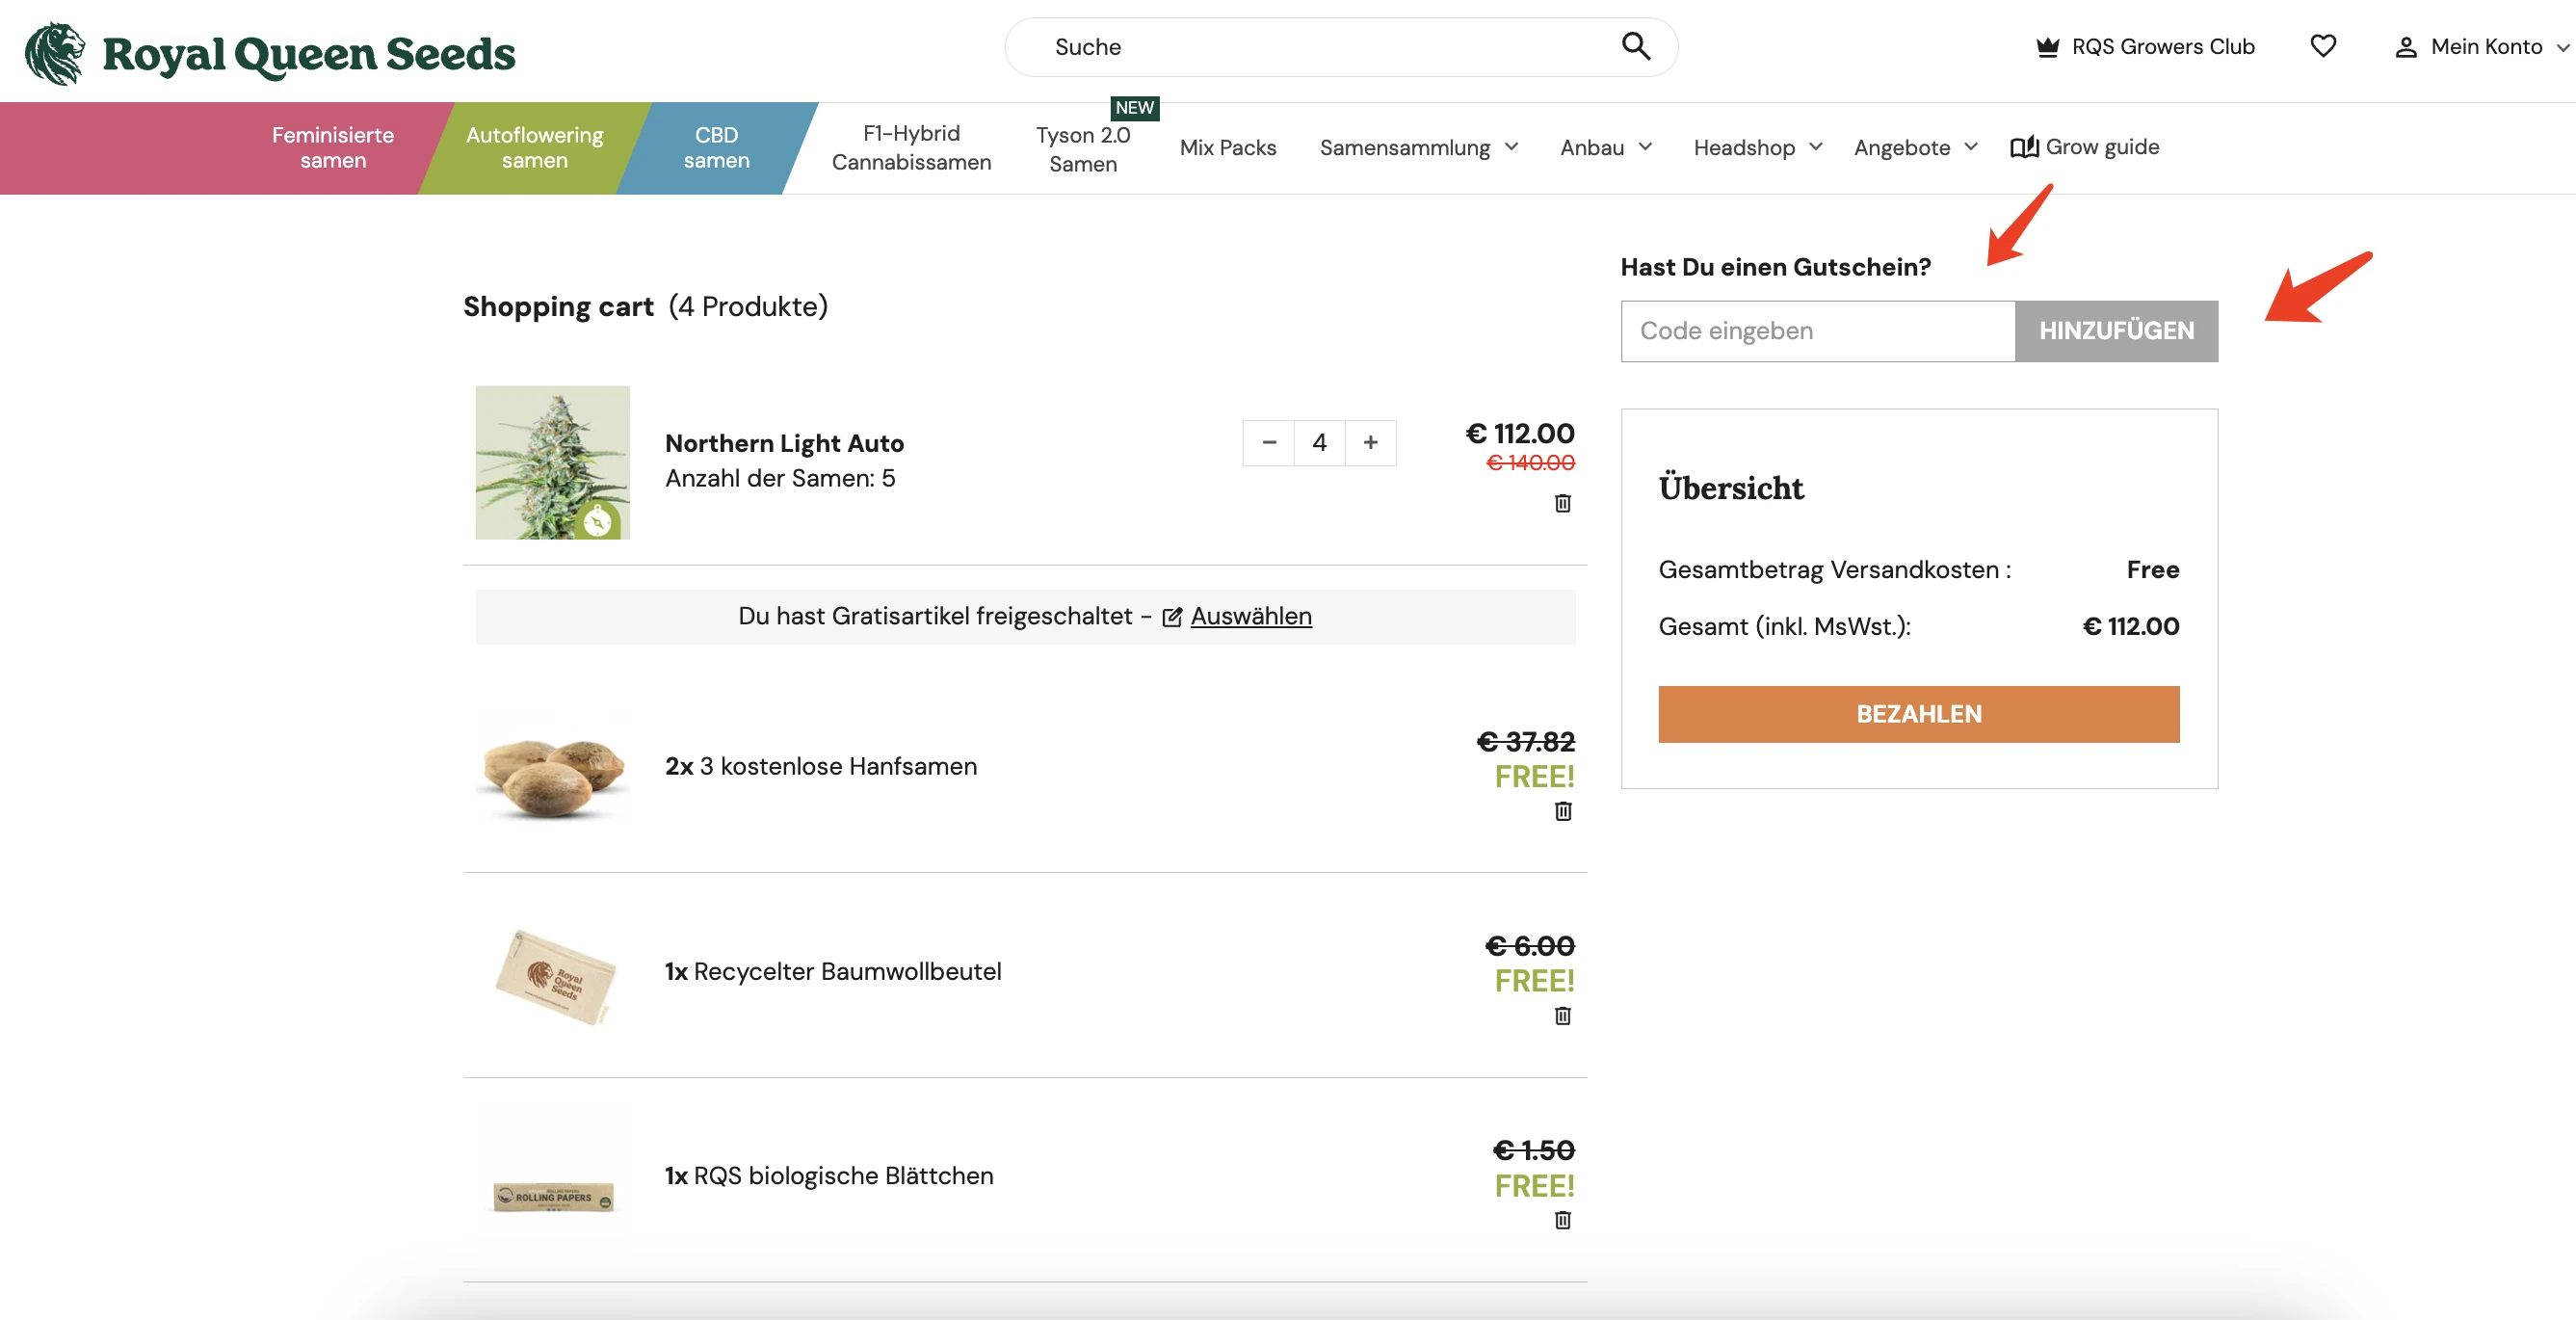2576x1320 pixels.
Task: Open Feminisierte samen category
Action: pos(333,147)
